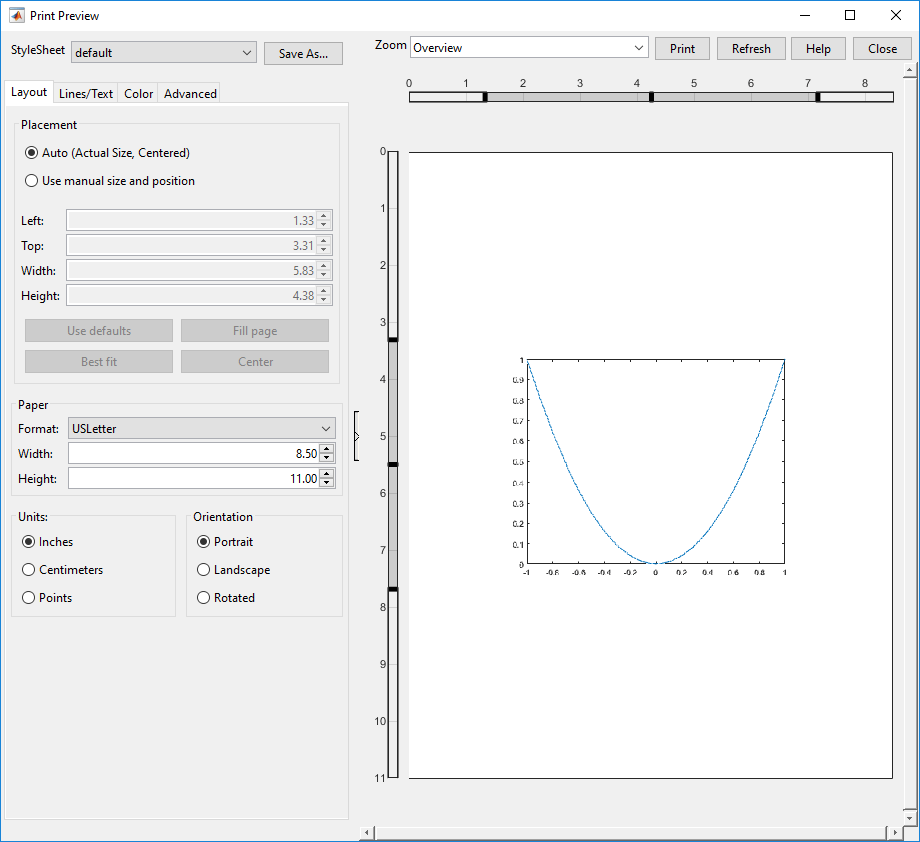The image size is (920, 842).
Task: Decrease the Top placement value
Action: 324,250
